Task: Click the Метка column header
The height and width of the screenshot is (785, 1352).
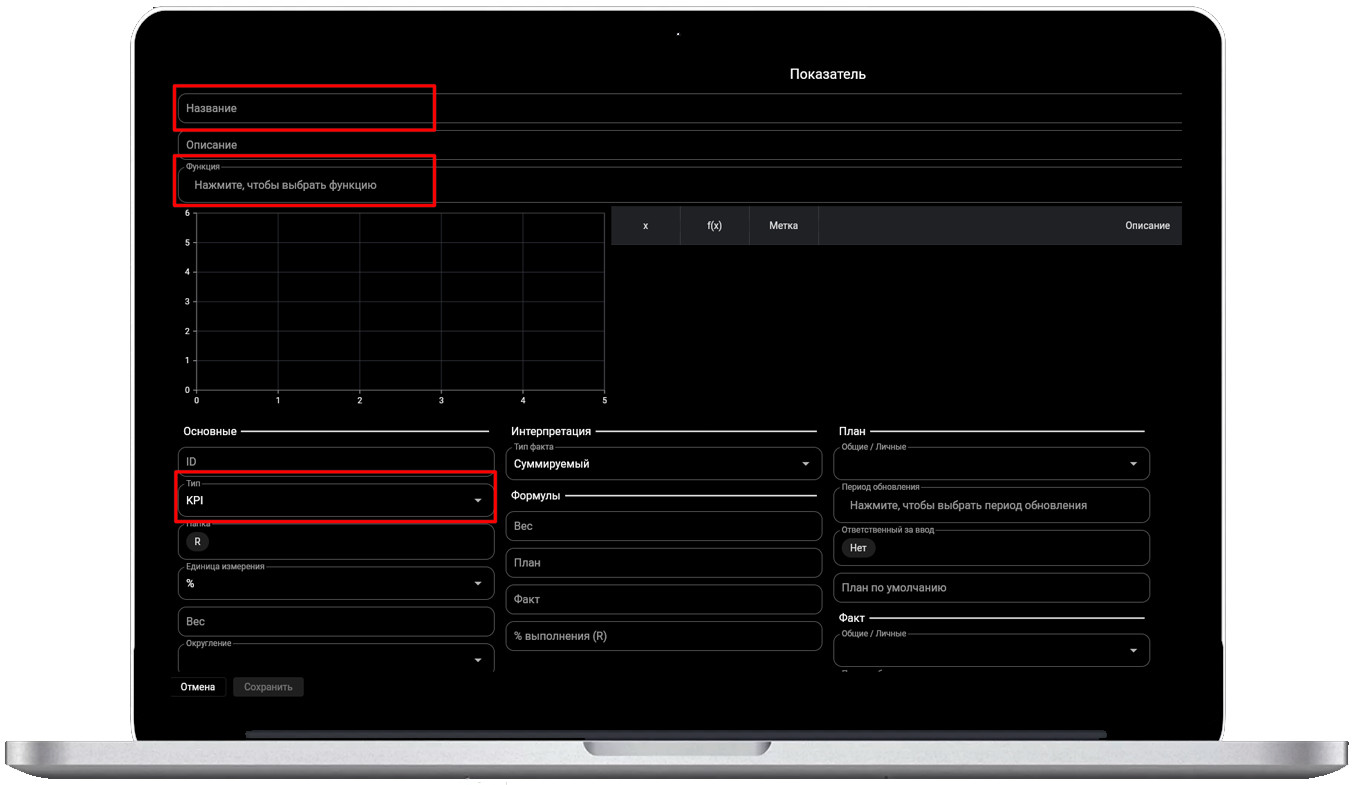Action: click(783, 226)
